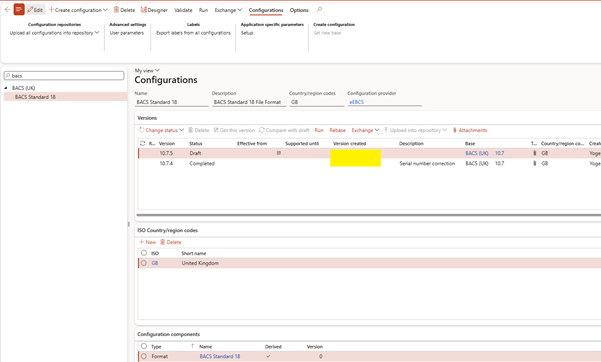Click the Name field BACS Standard 18
The height and width of the screenshot is (362, 601).
click(x=172, y=102)
